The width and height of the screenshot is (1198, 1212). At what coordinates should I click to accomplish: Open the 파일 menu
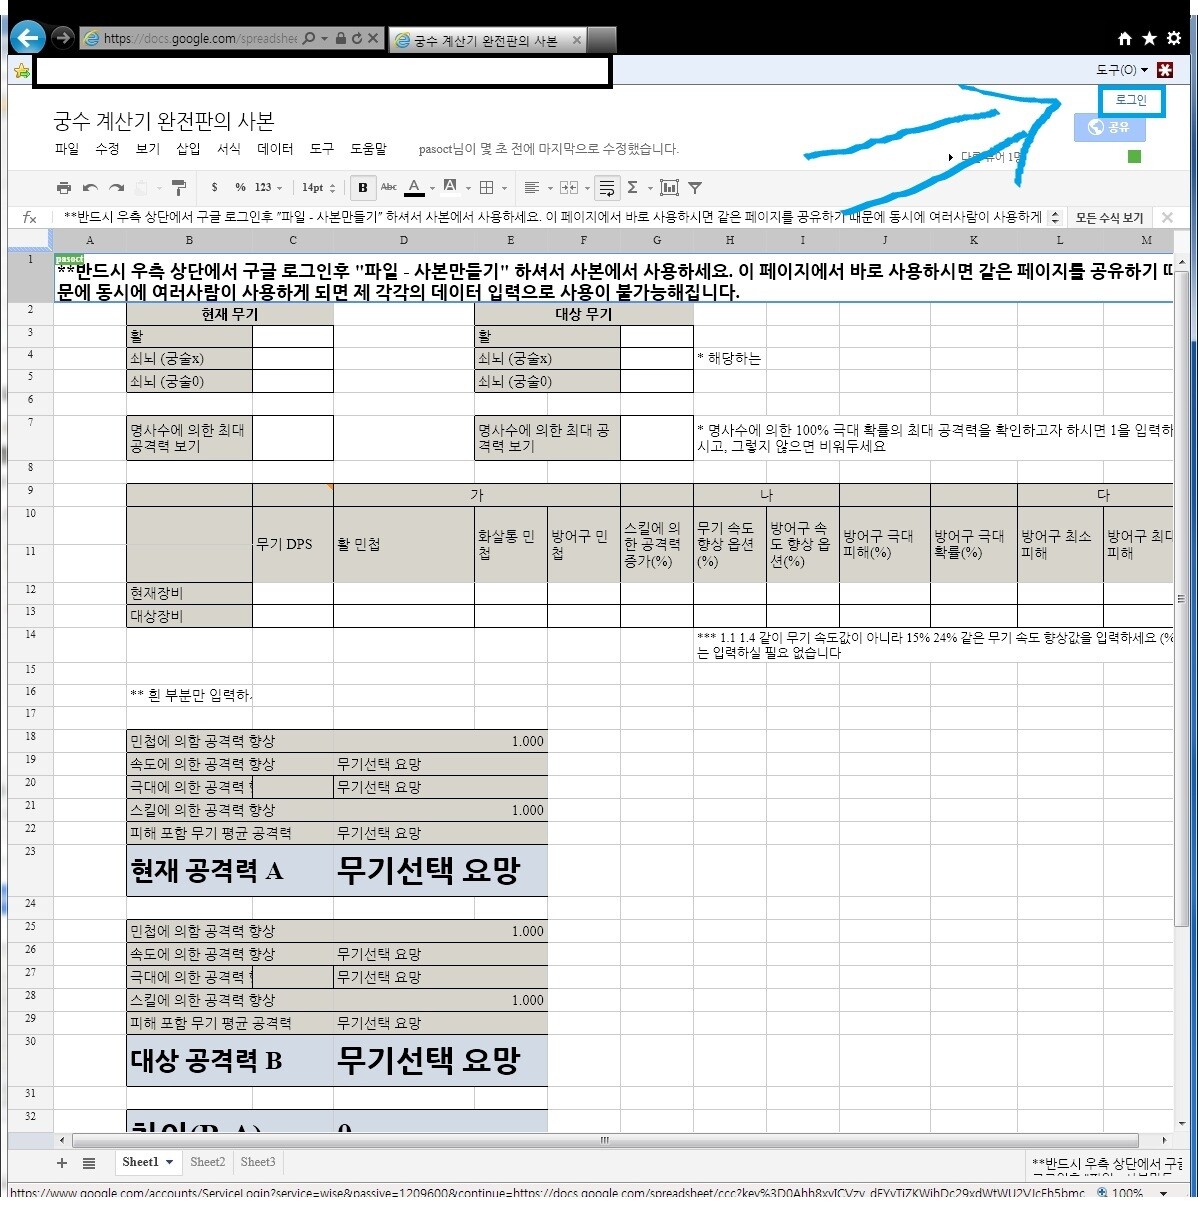coord(67,149)
